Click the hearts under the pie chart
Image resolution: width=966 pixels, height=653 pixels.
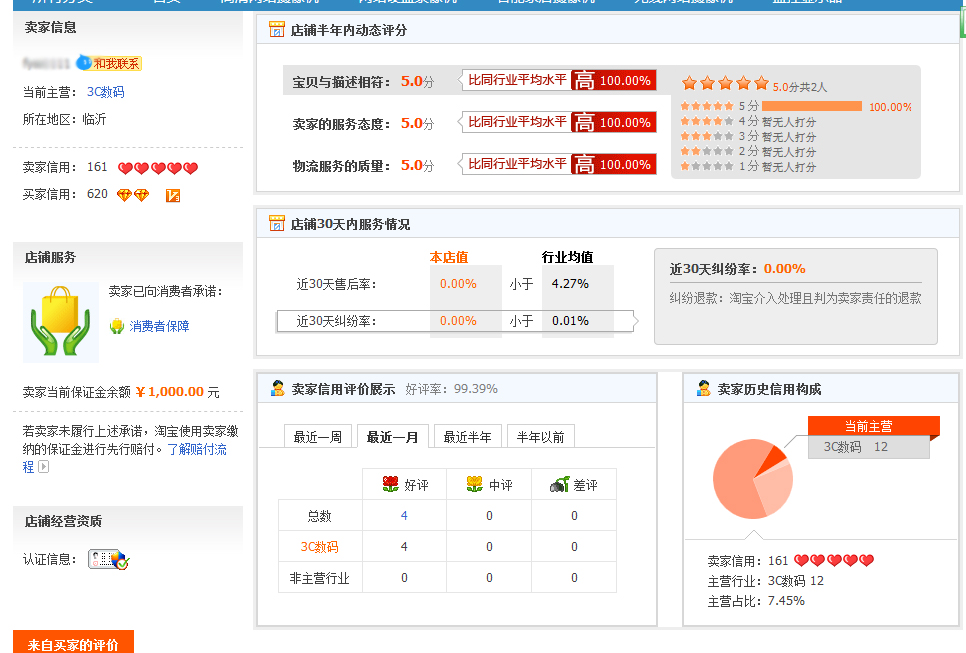(834, 561)
